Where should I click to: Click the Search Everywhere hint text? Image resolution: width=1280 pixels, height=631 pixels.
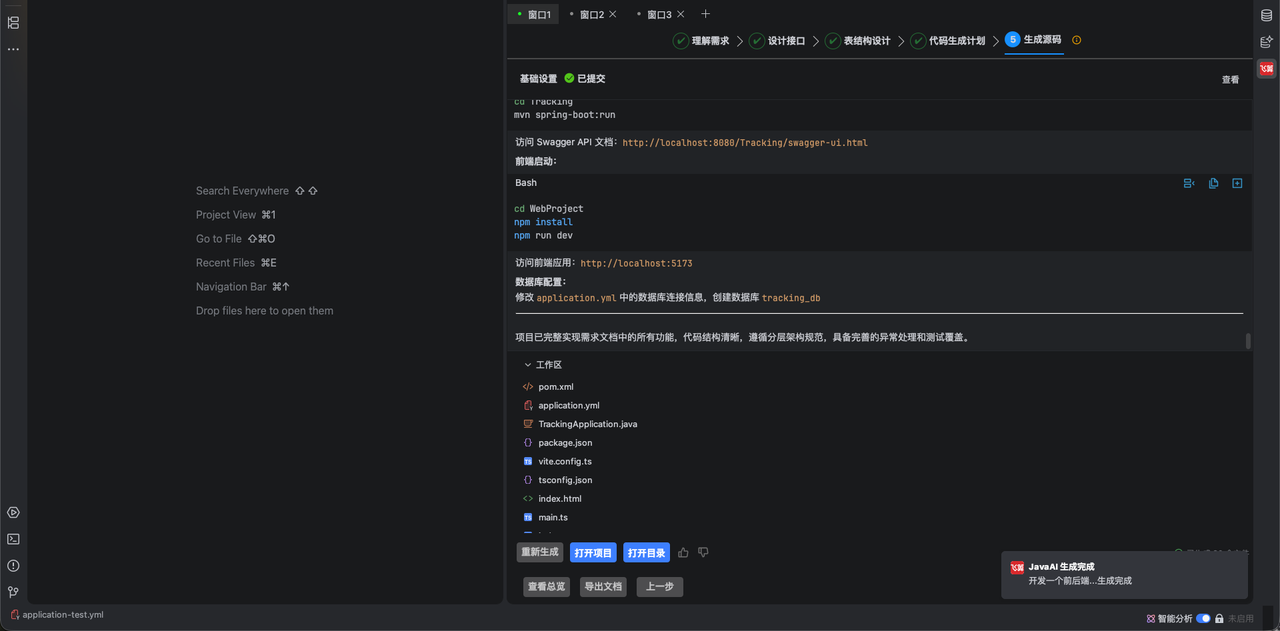coord(242,191)
